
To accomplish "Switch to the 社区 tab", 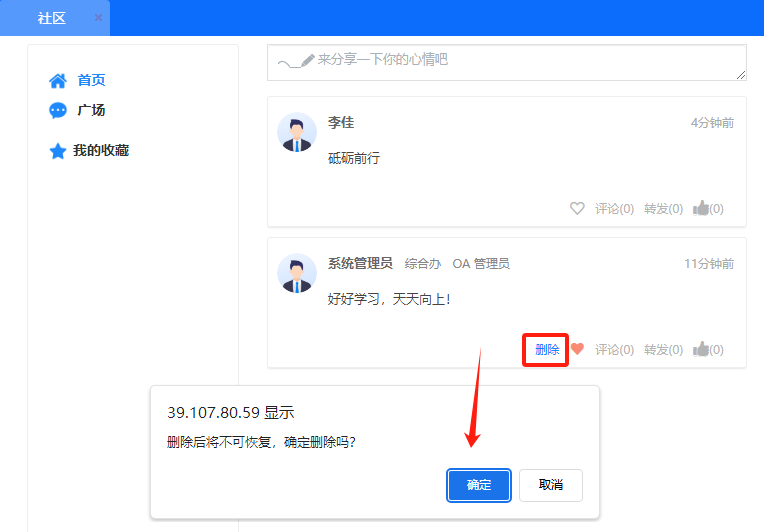I will click(x=52, y=18).
